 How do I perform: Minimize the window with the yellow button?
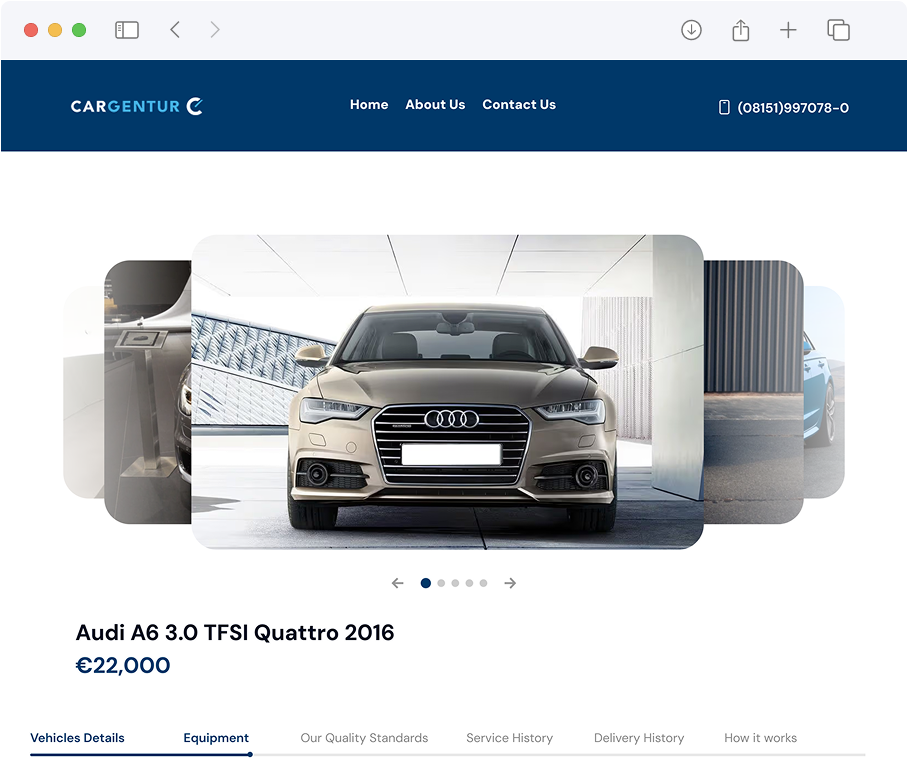[x=55, y=30]
